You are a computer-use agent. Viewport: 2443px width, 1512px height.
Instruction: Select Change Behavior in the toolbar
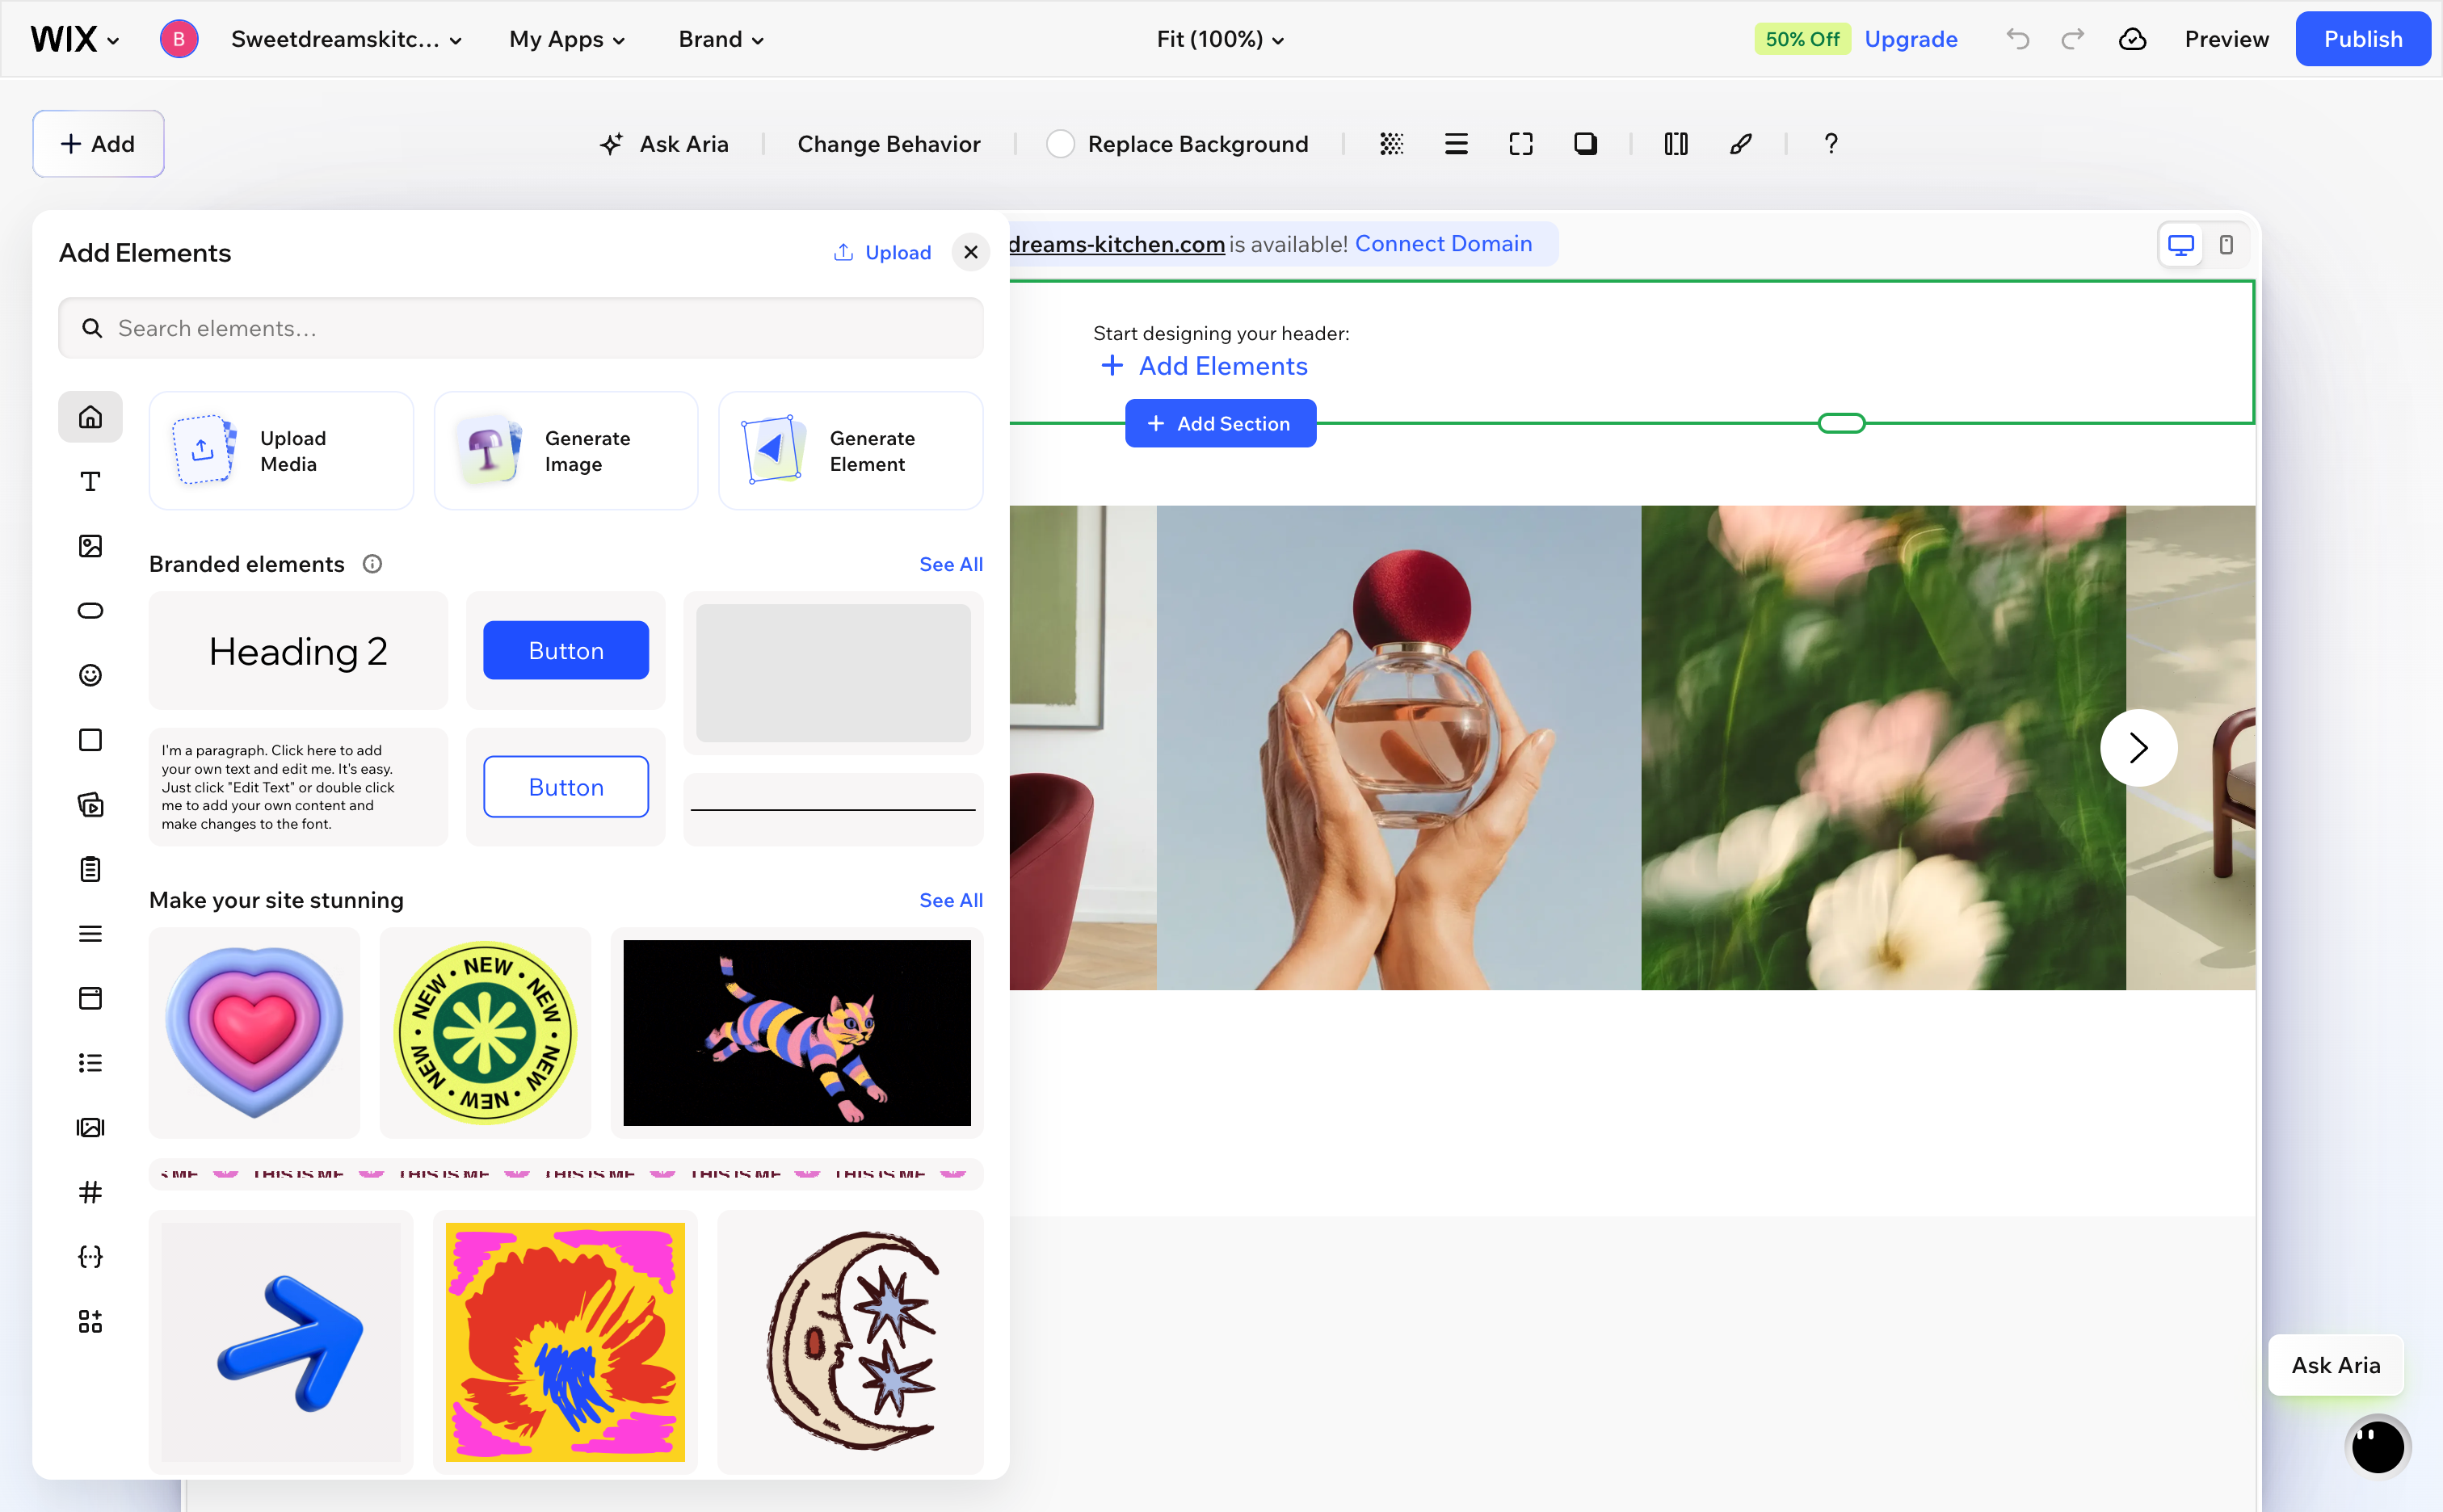click(889, 144)
